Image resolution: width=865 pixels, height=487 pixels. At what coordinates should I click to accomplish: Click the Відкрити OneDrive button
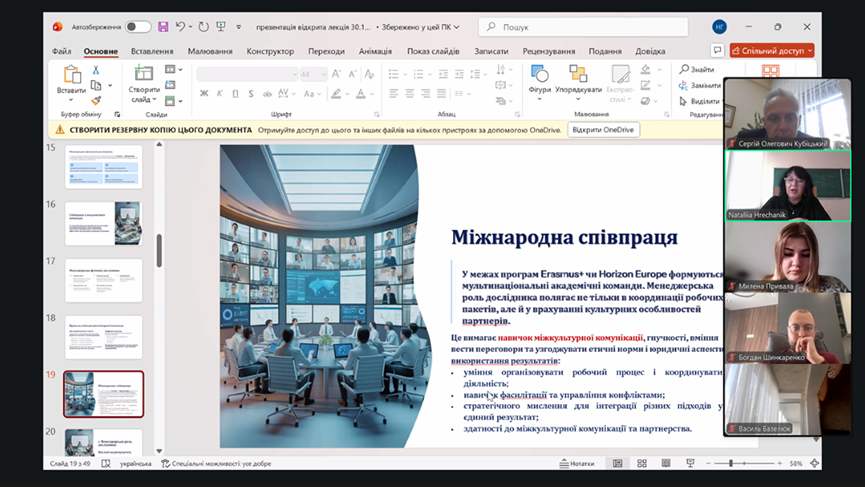pyautogui.click(x=603, y=130)
